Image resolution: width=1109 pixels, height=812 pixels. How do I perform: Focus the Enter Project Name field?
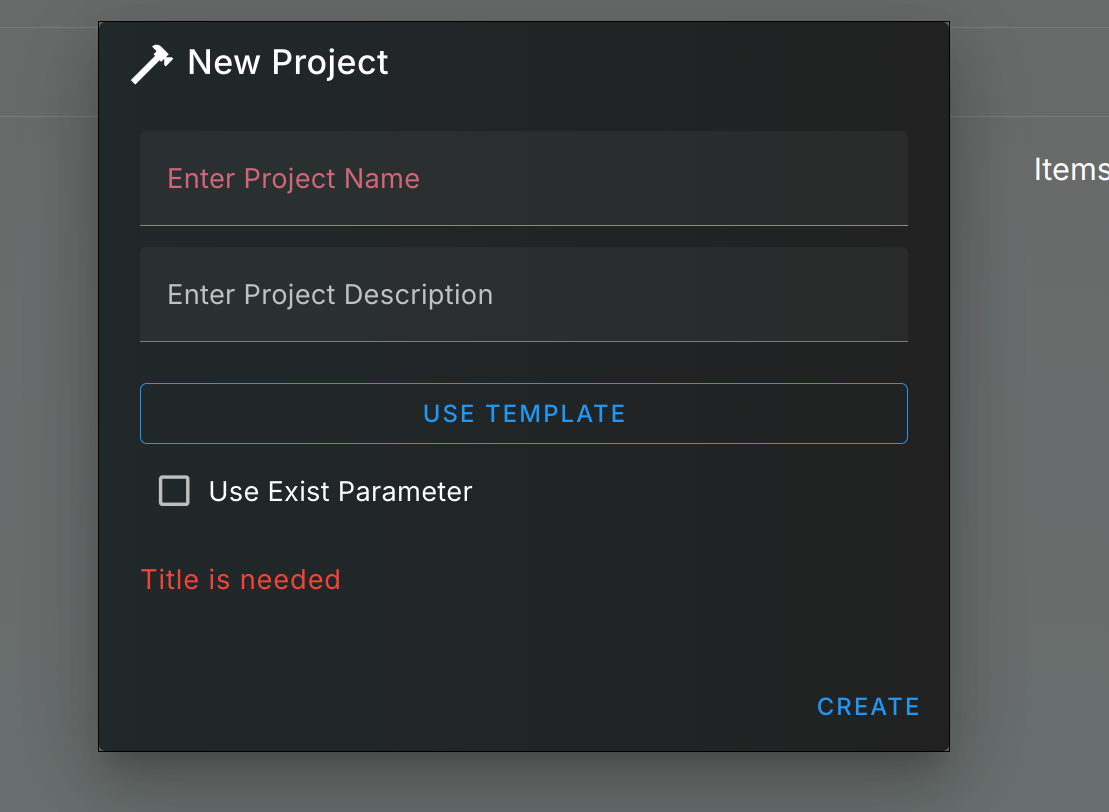tap(523, 178)
